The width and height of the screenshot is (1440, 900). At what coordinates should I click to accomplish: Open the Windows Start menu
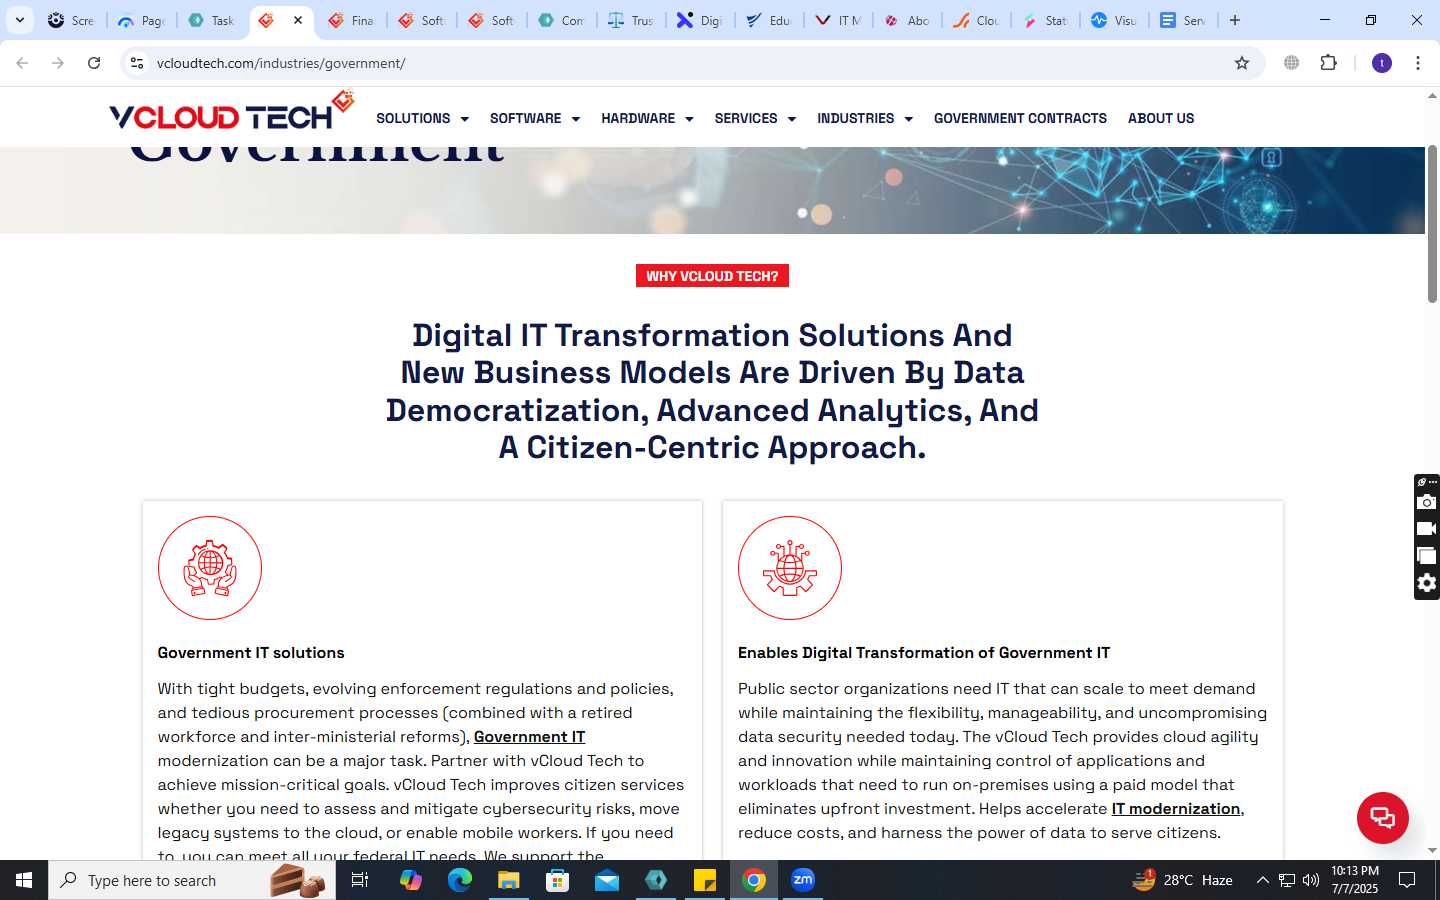(x=24, y=880)
